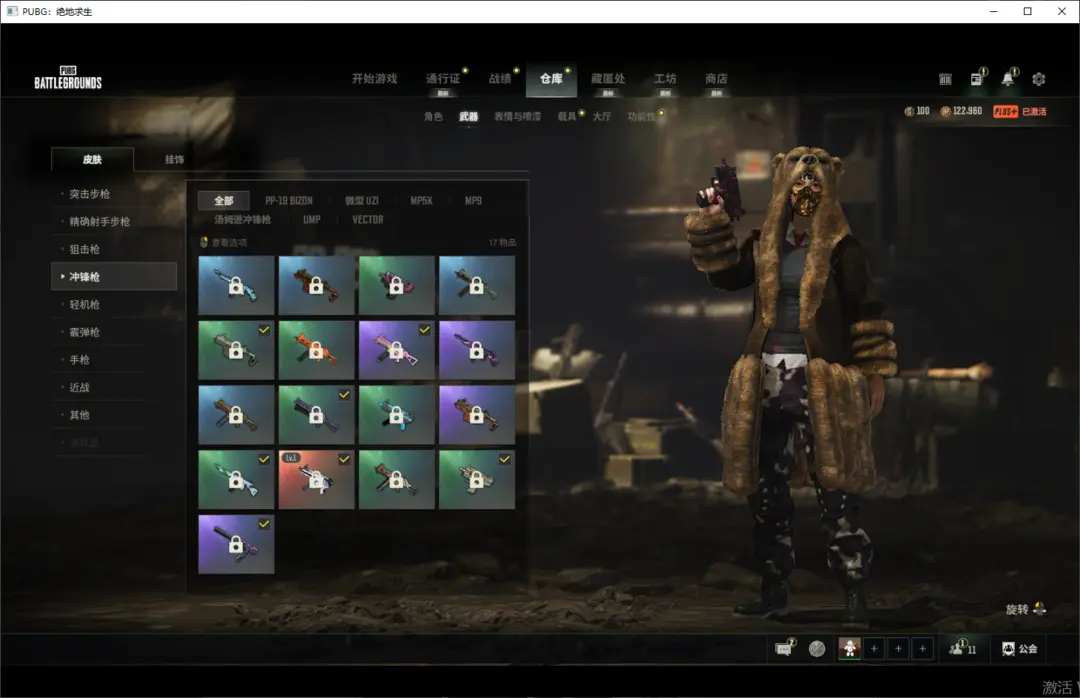Select 精确射手步枪 in the category list
1080x698 pixels.
tap(114, 222)
